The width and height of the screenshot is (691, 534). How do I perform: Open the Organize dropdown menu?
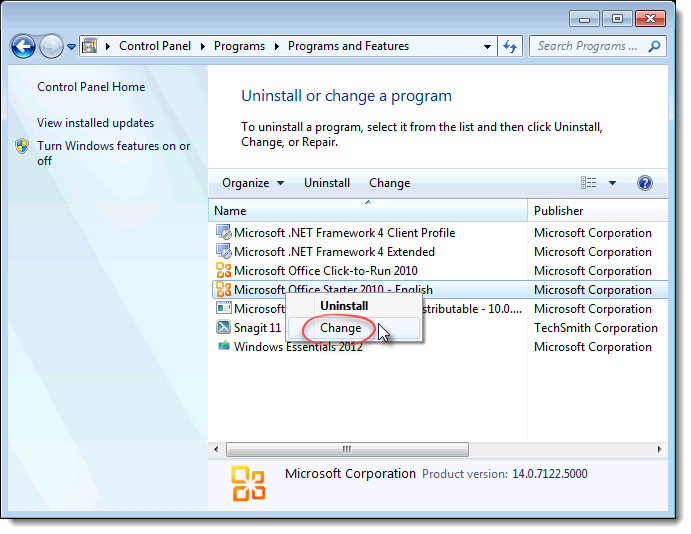click(253, 183)
